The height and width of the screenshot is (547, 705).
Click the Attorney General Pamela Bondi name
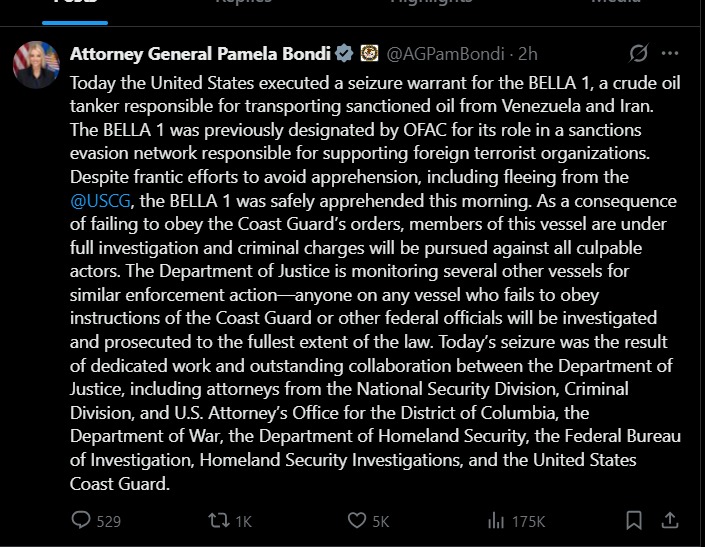(x=200, y=53)
